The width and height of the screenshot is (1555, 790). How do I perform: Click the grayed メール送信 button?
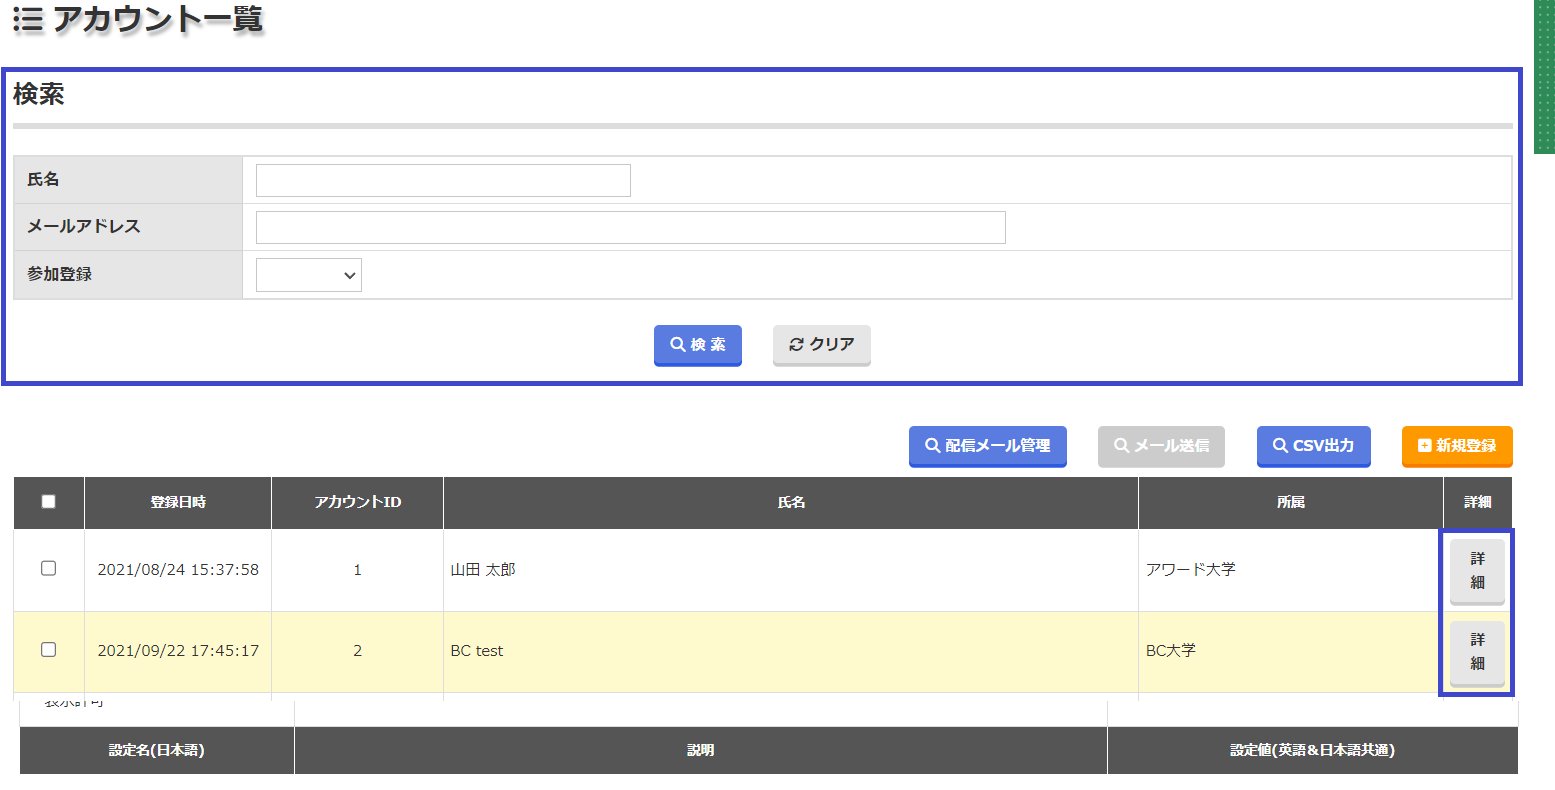point(1160,446)
